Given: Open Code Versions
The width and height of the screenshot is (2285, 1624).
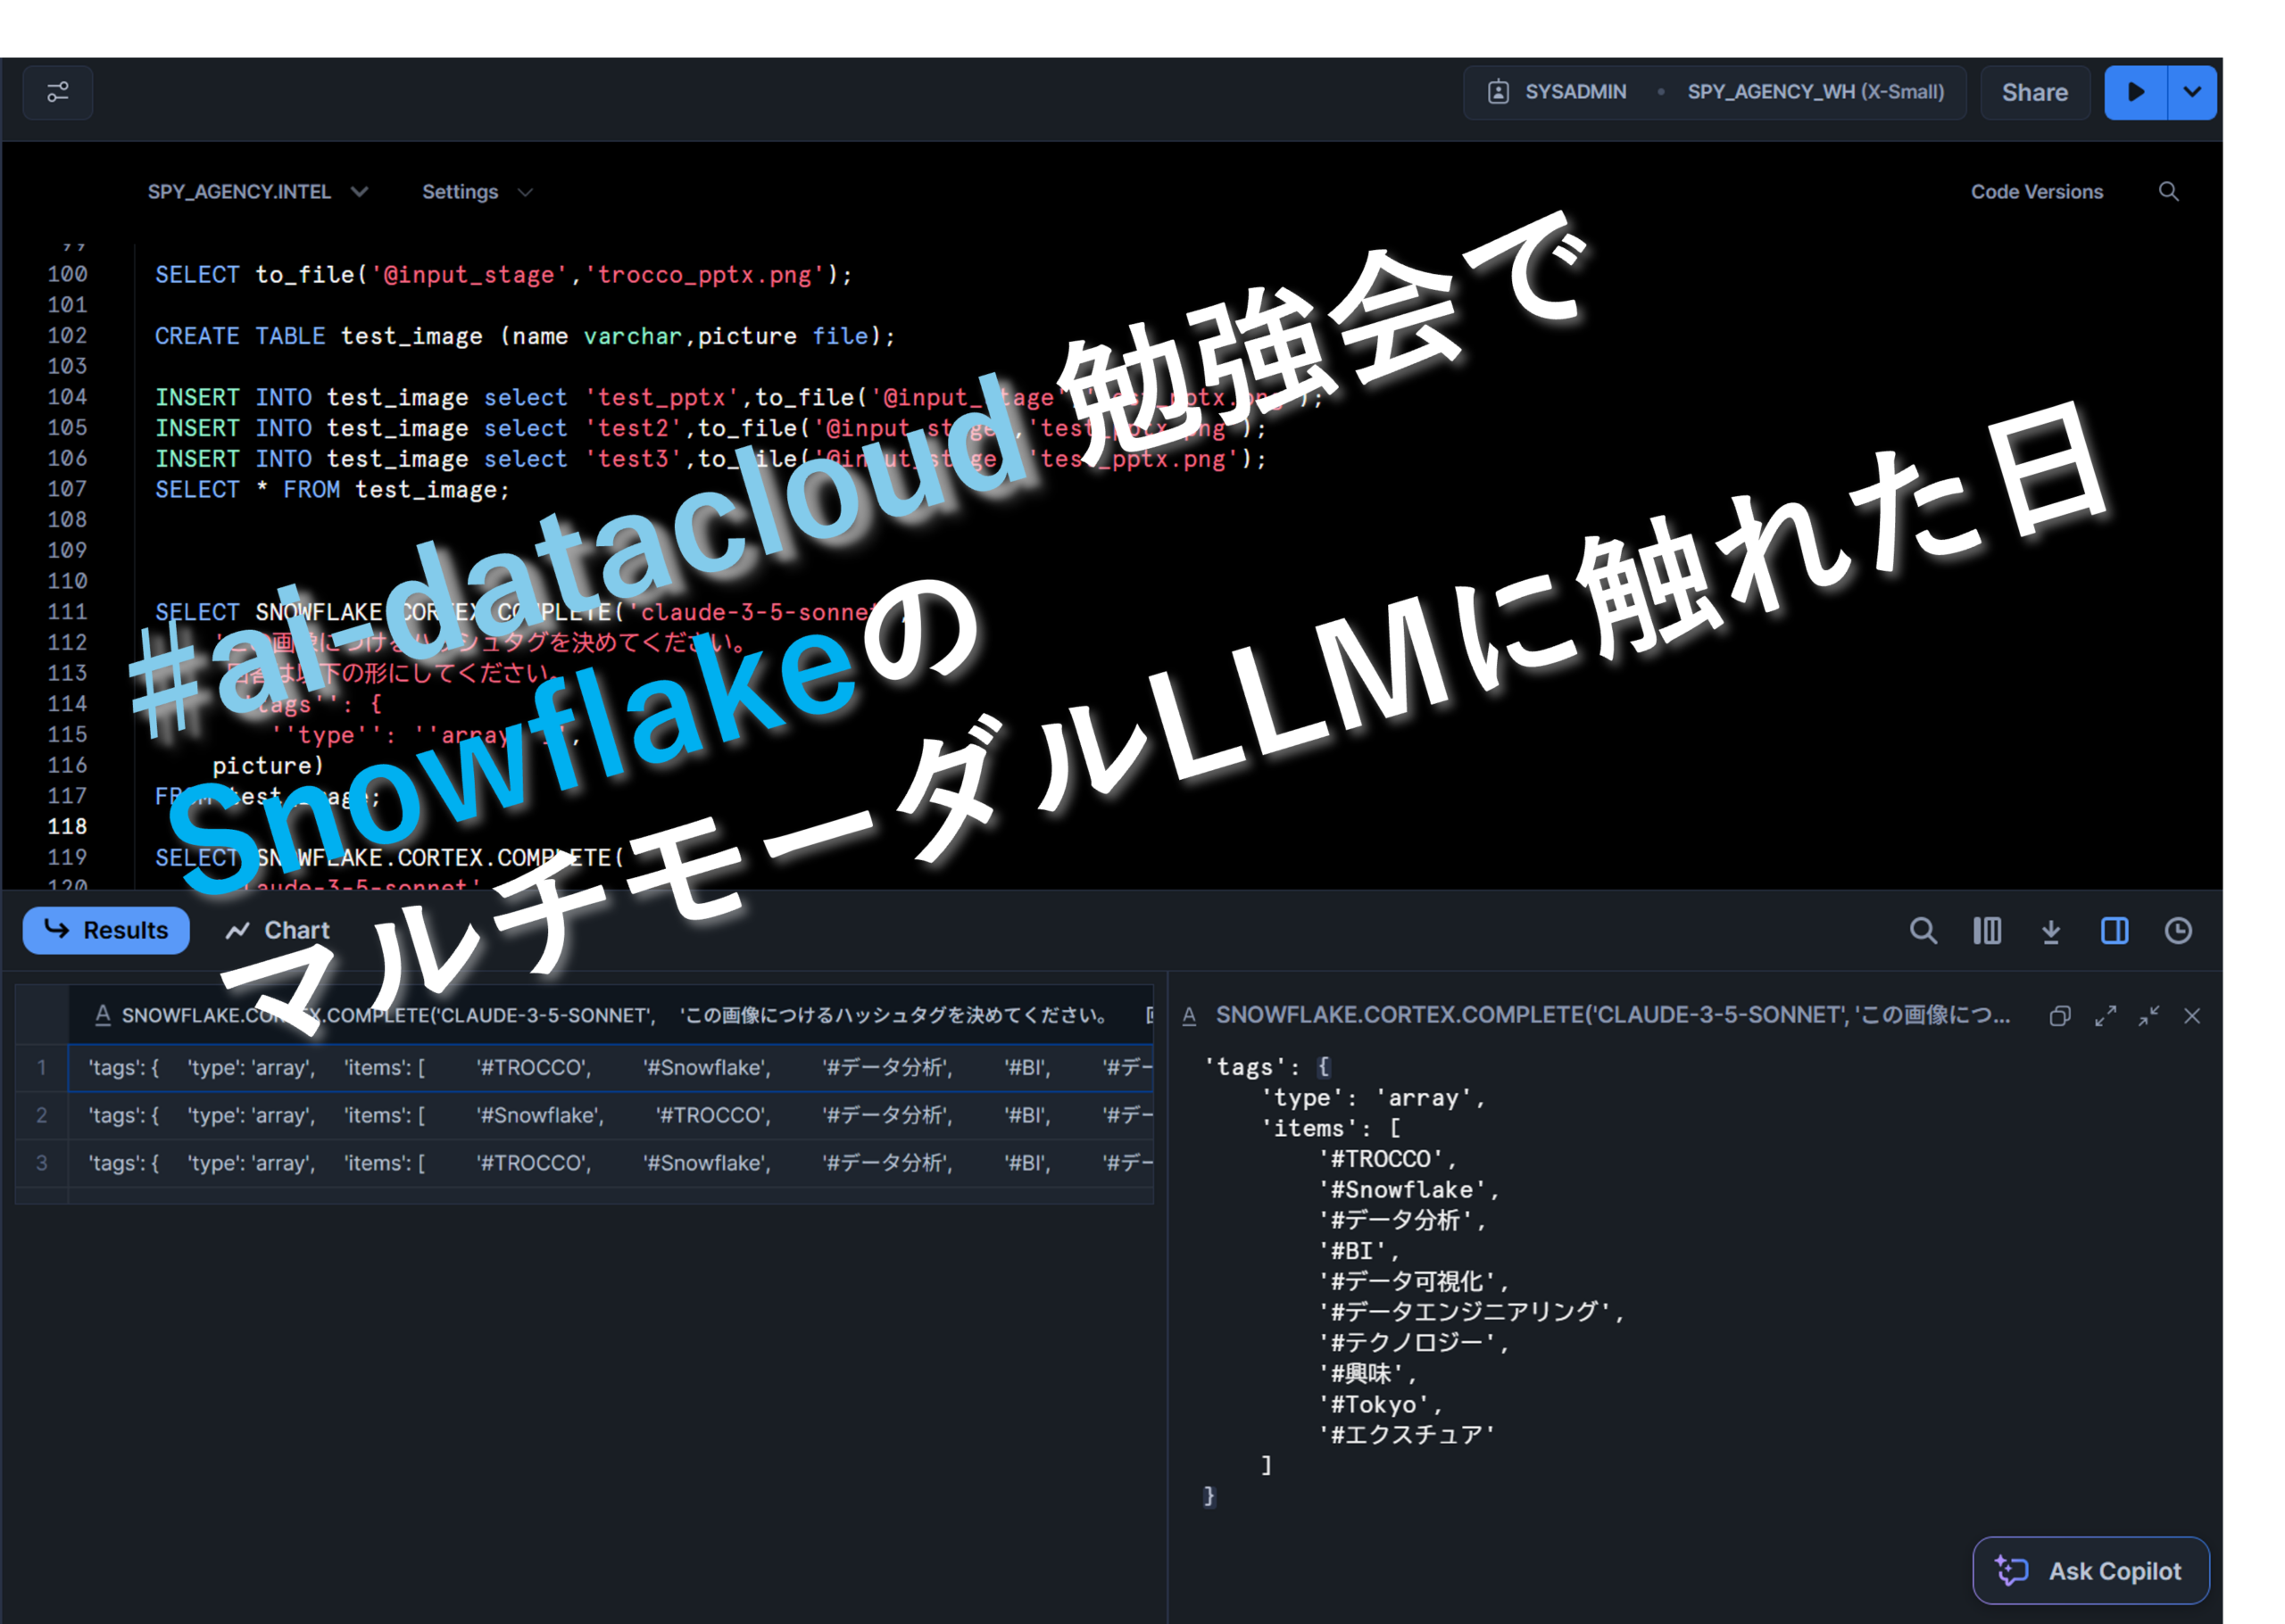Looking at the screenshot, I should (x=2036, y=191).
